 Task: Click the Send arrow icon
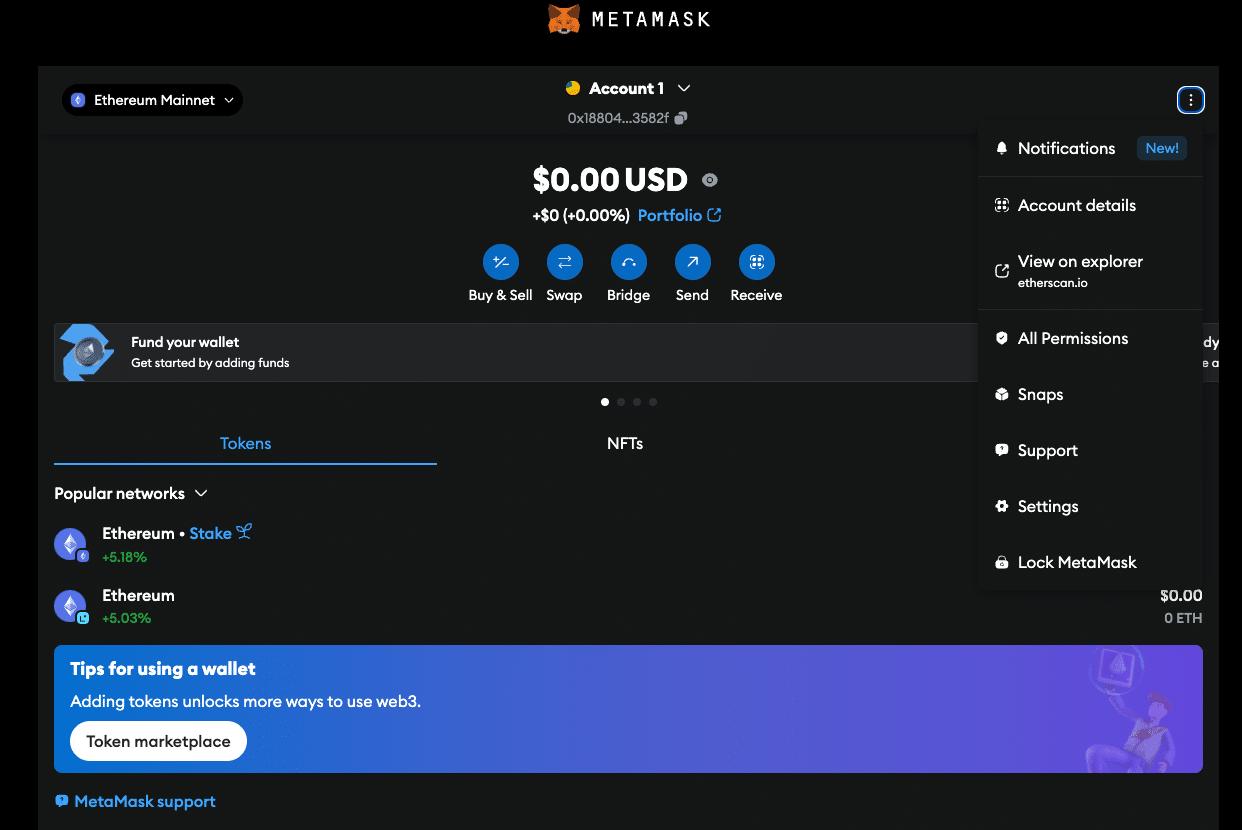(x=692, y=261)
